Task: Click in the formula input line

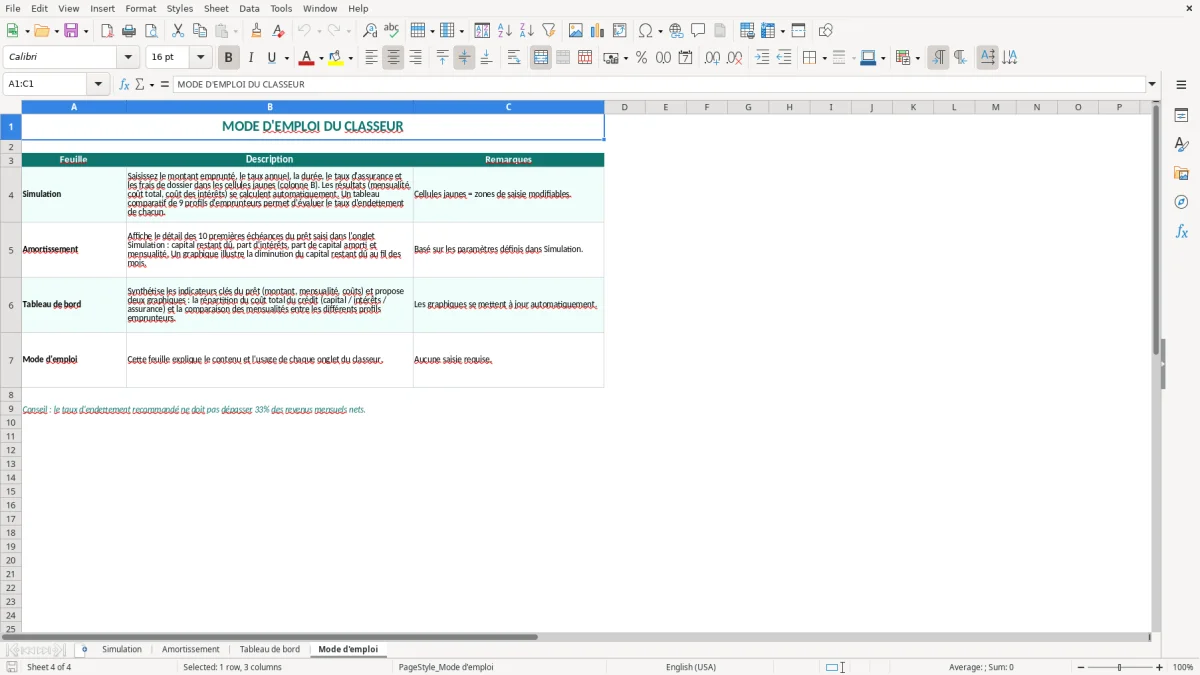Action: (x=659, y=84)
